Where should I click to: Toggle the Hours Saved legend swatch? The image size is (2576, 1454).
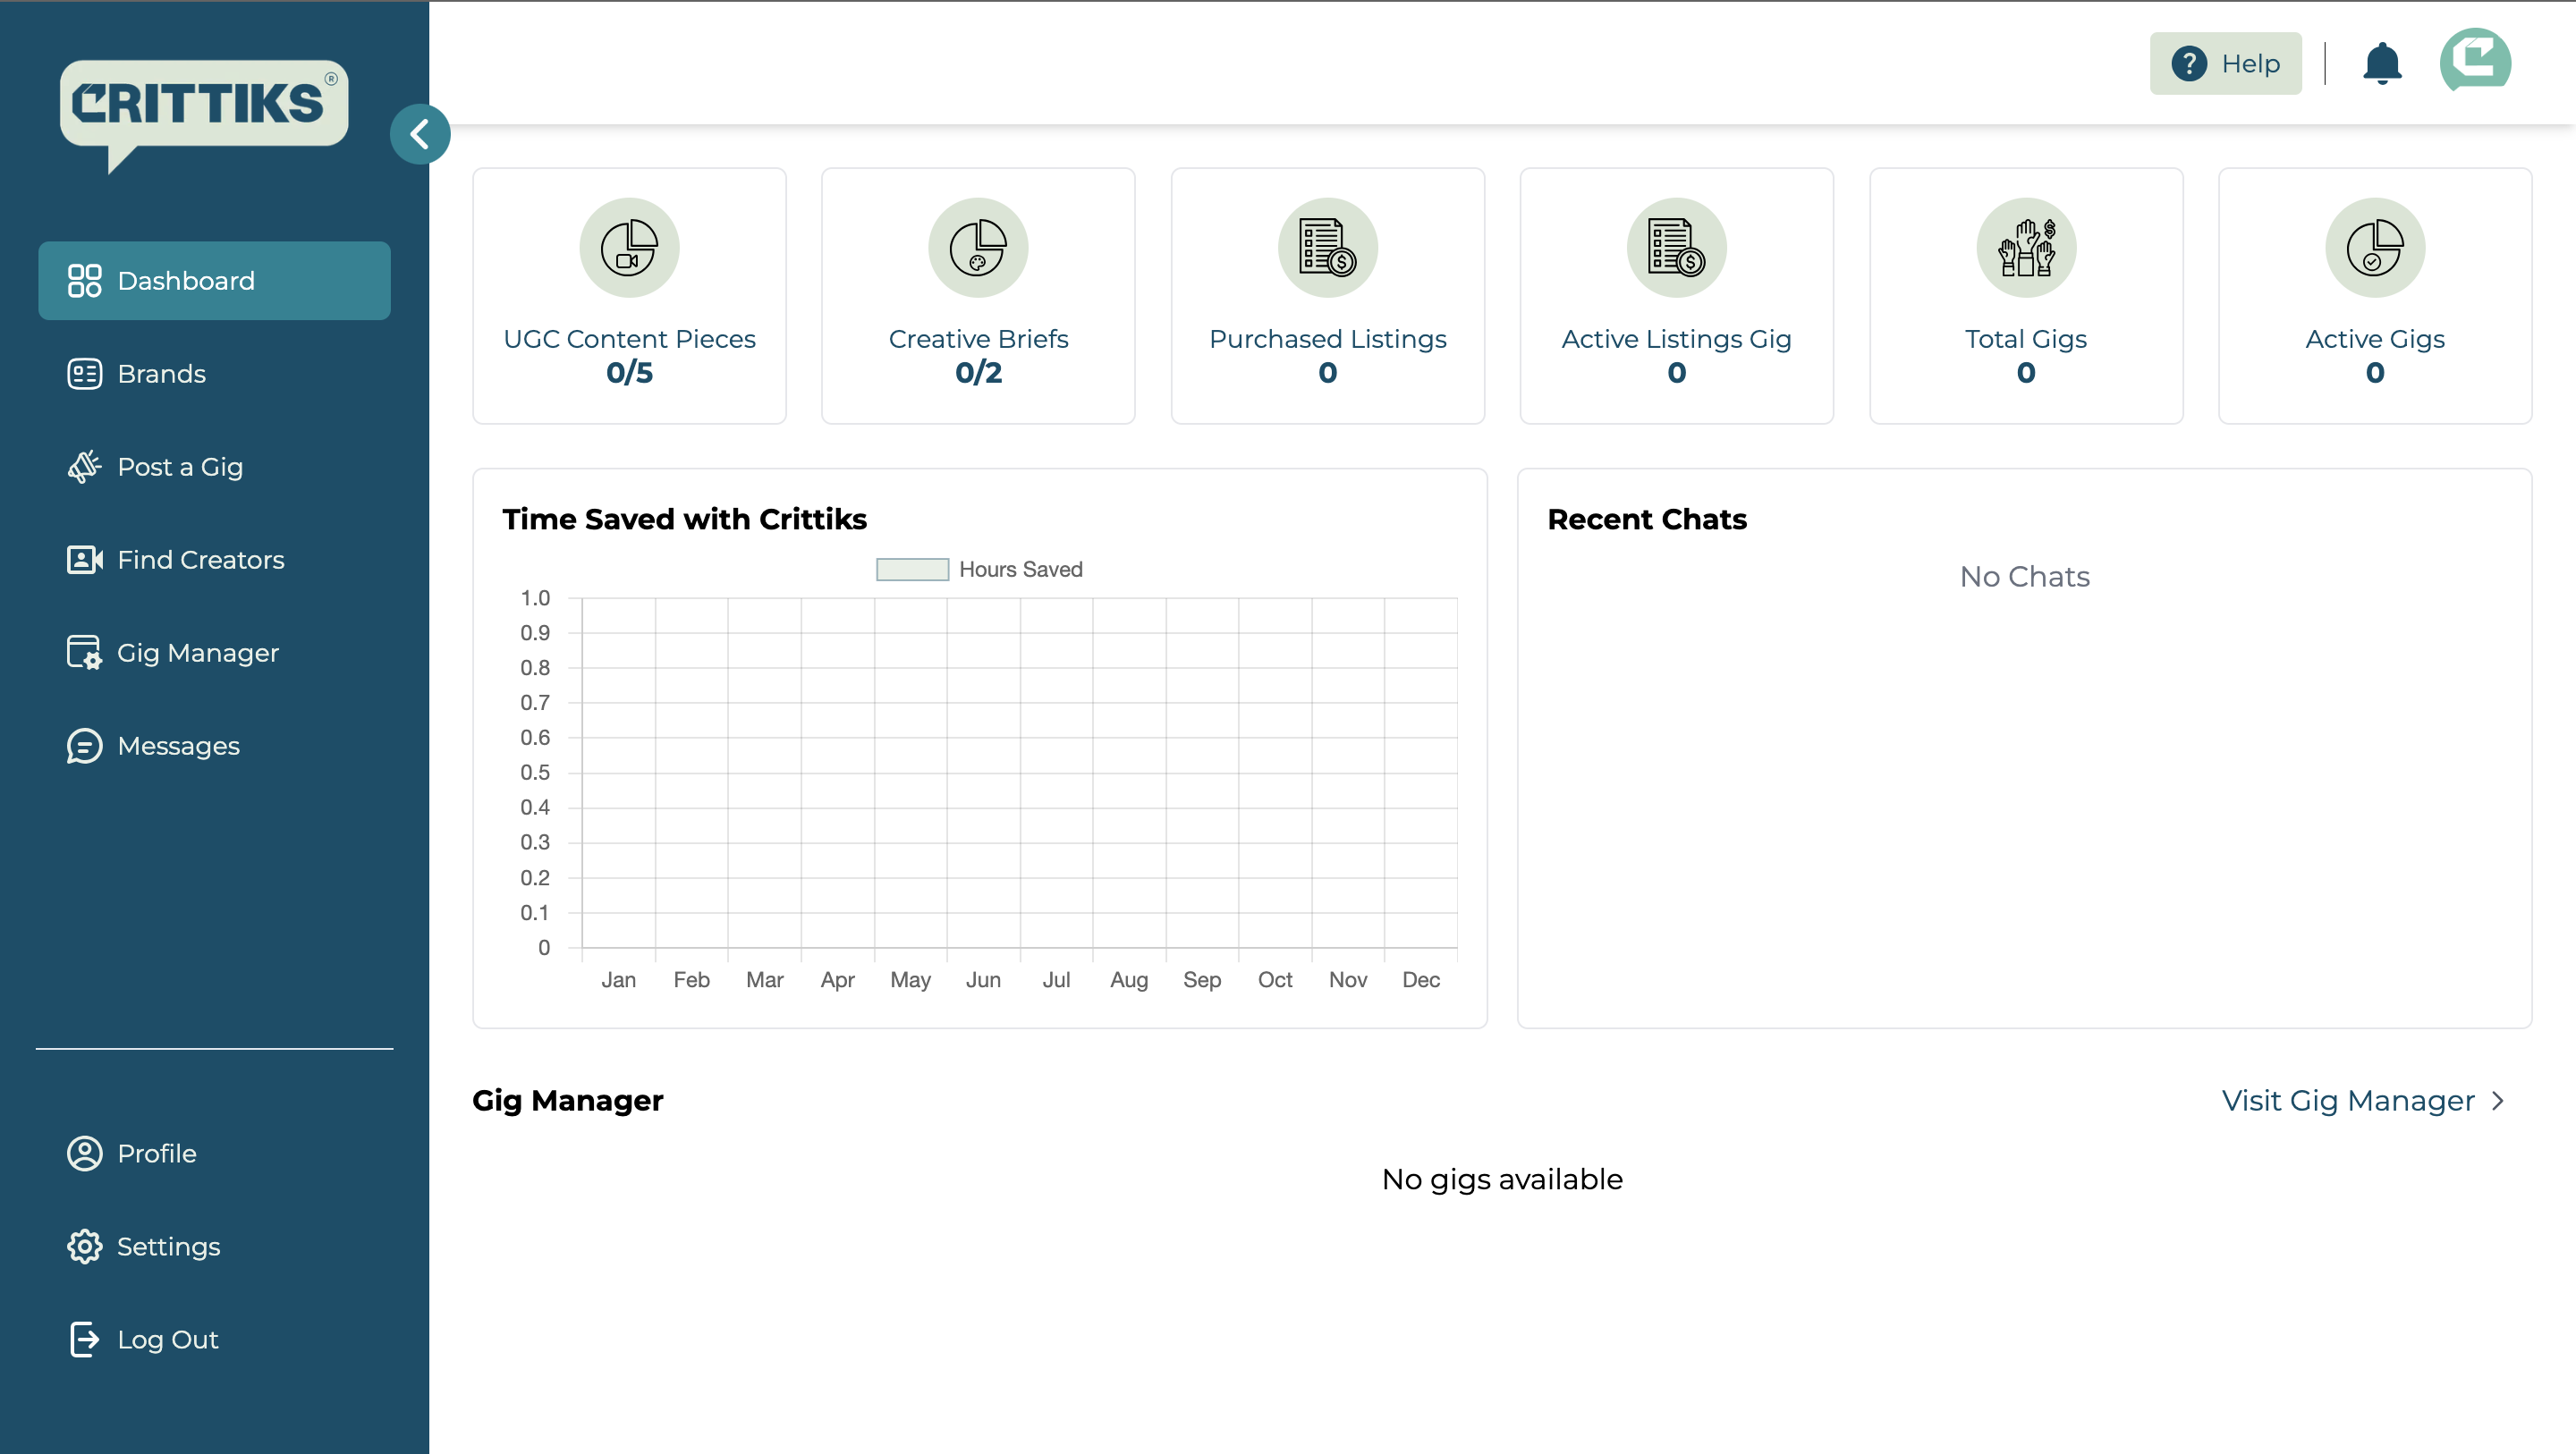coord(912,570)
